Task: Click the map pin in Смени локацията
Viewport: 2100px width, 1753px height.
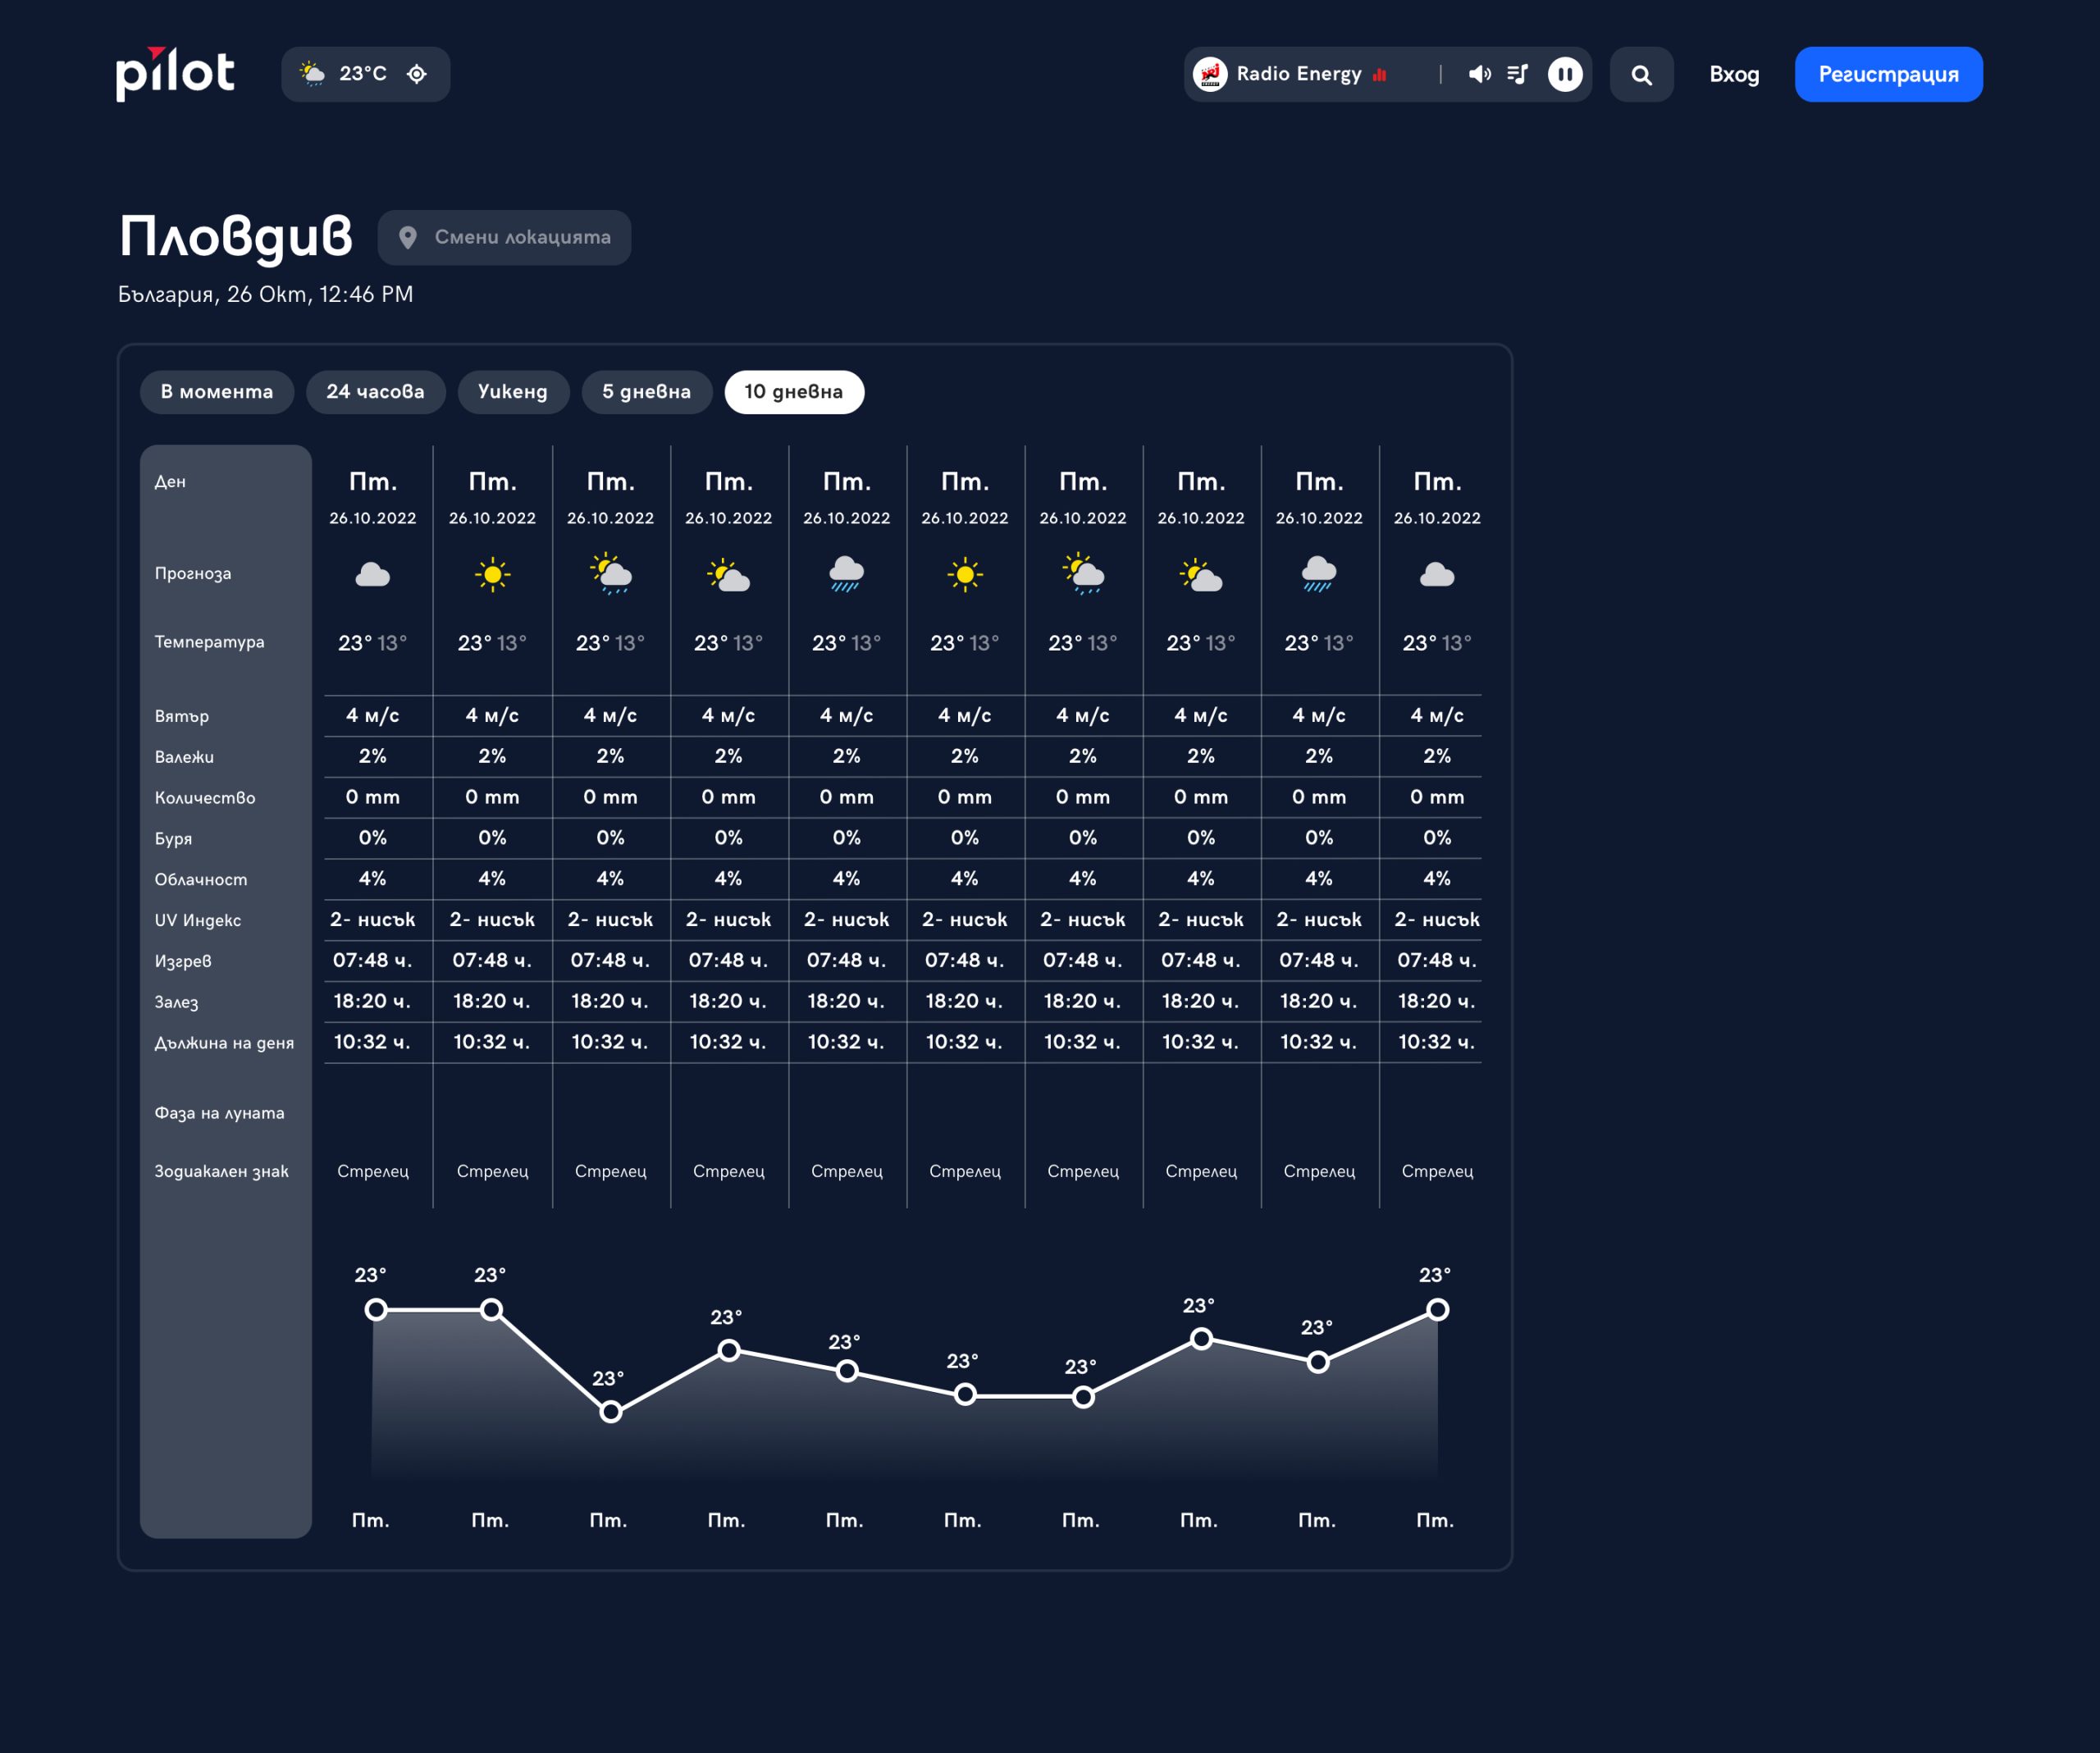Action: click(408, 237)
